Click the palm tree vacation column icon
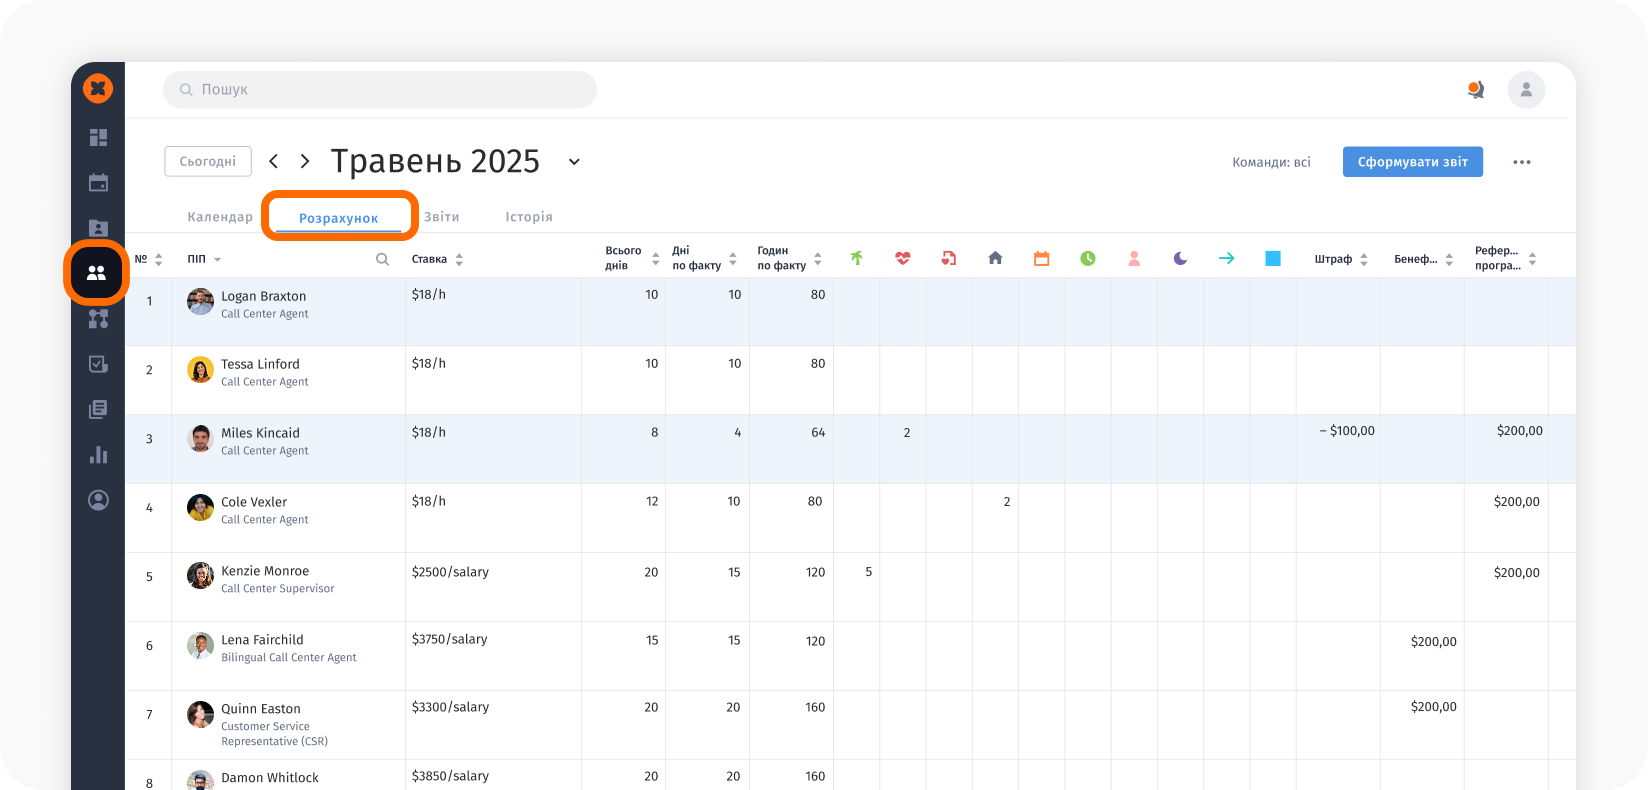Viewport: 1648px width, 790px height. 856,259
